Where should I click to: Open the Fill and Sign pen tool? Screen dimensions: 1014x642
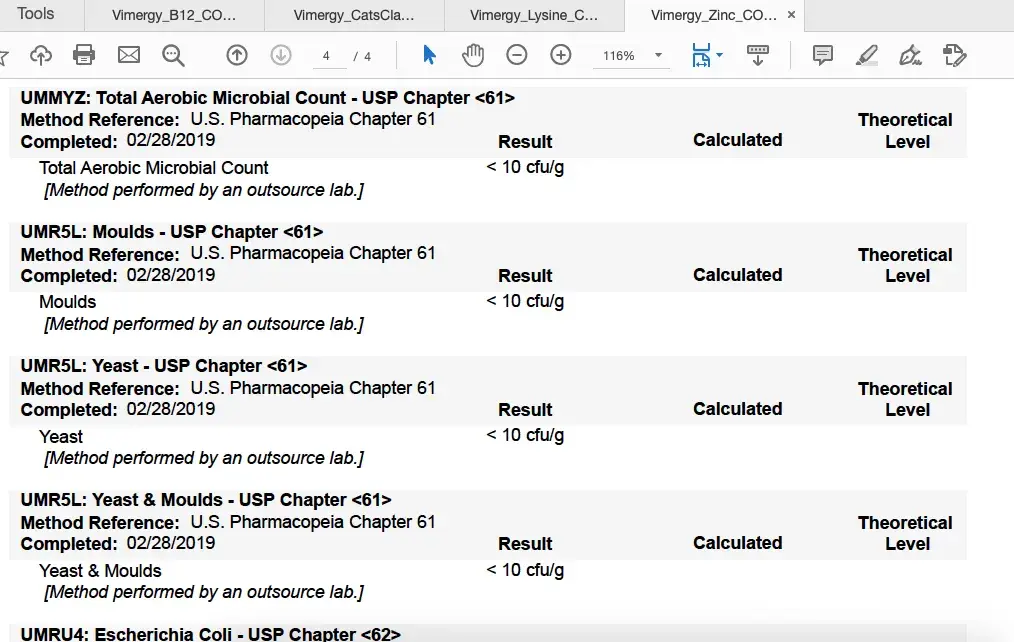point(910,56)
